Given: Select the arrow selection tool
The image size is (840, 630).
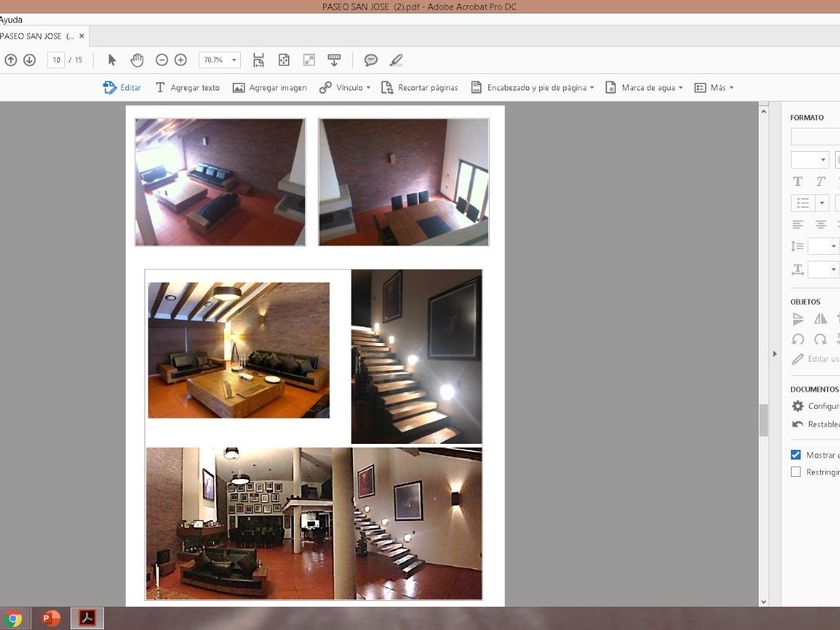Looking at the screenshot, I should [112, 60].
